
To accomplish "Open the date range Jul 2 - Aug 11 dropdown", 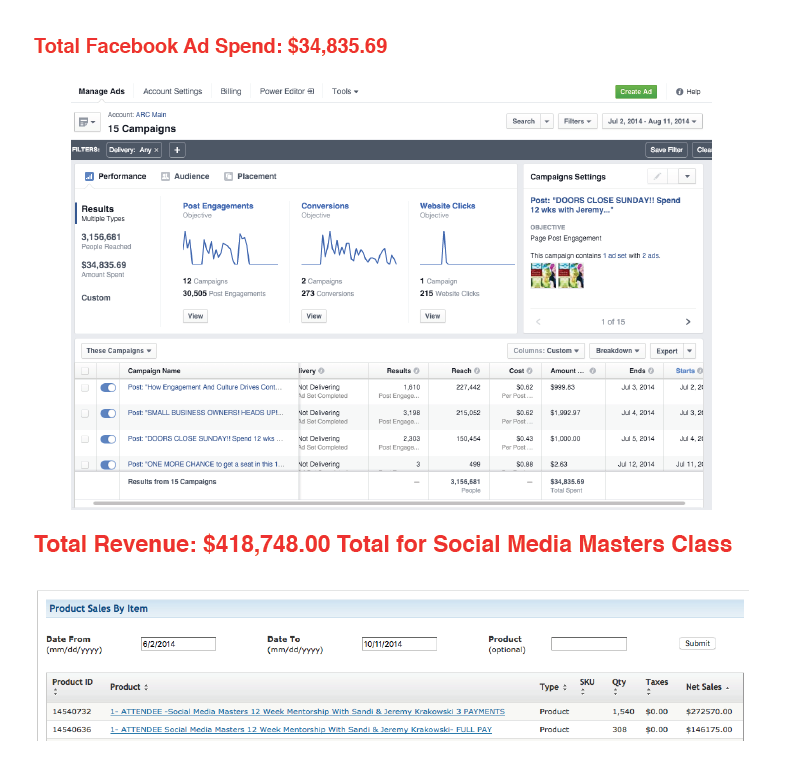I will (x=651, y=121).
